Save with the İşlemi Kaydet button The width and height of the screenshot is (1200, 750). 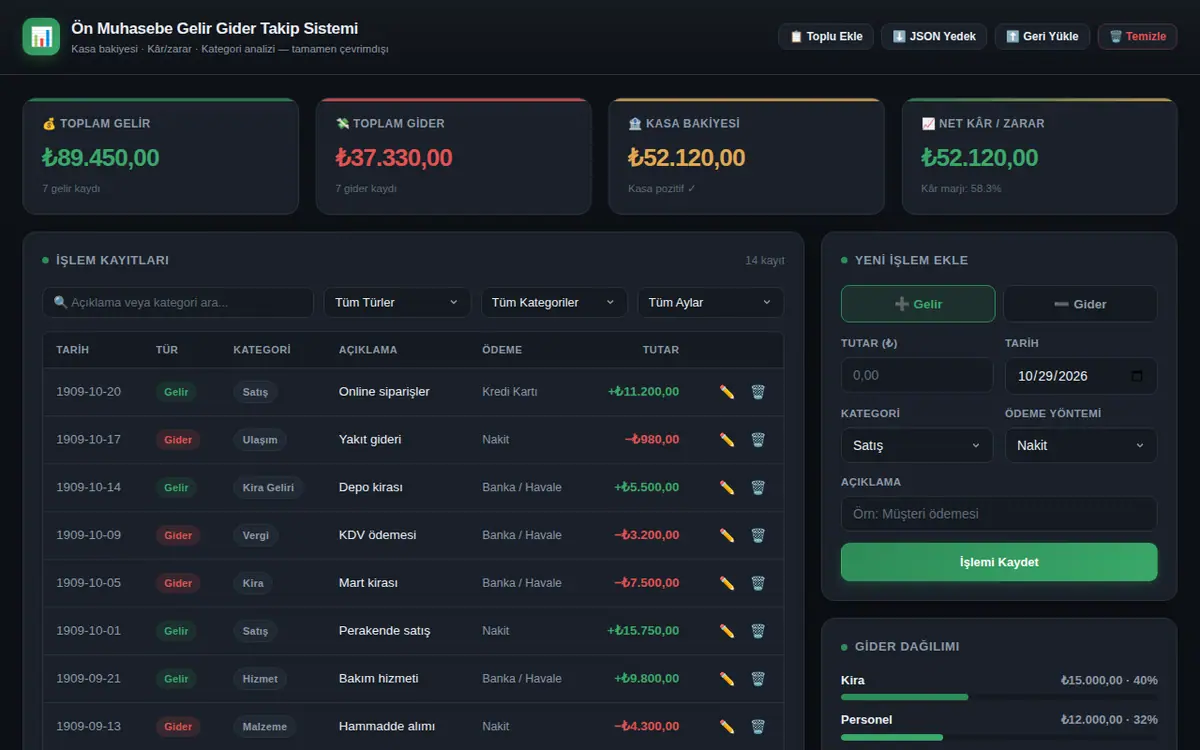999,562
